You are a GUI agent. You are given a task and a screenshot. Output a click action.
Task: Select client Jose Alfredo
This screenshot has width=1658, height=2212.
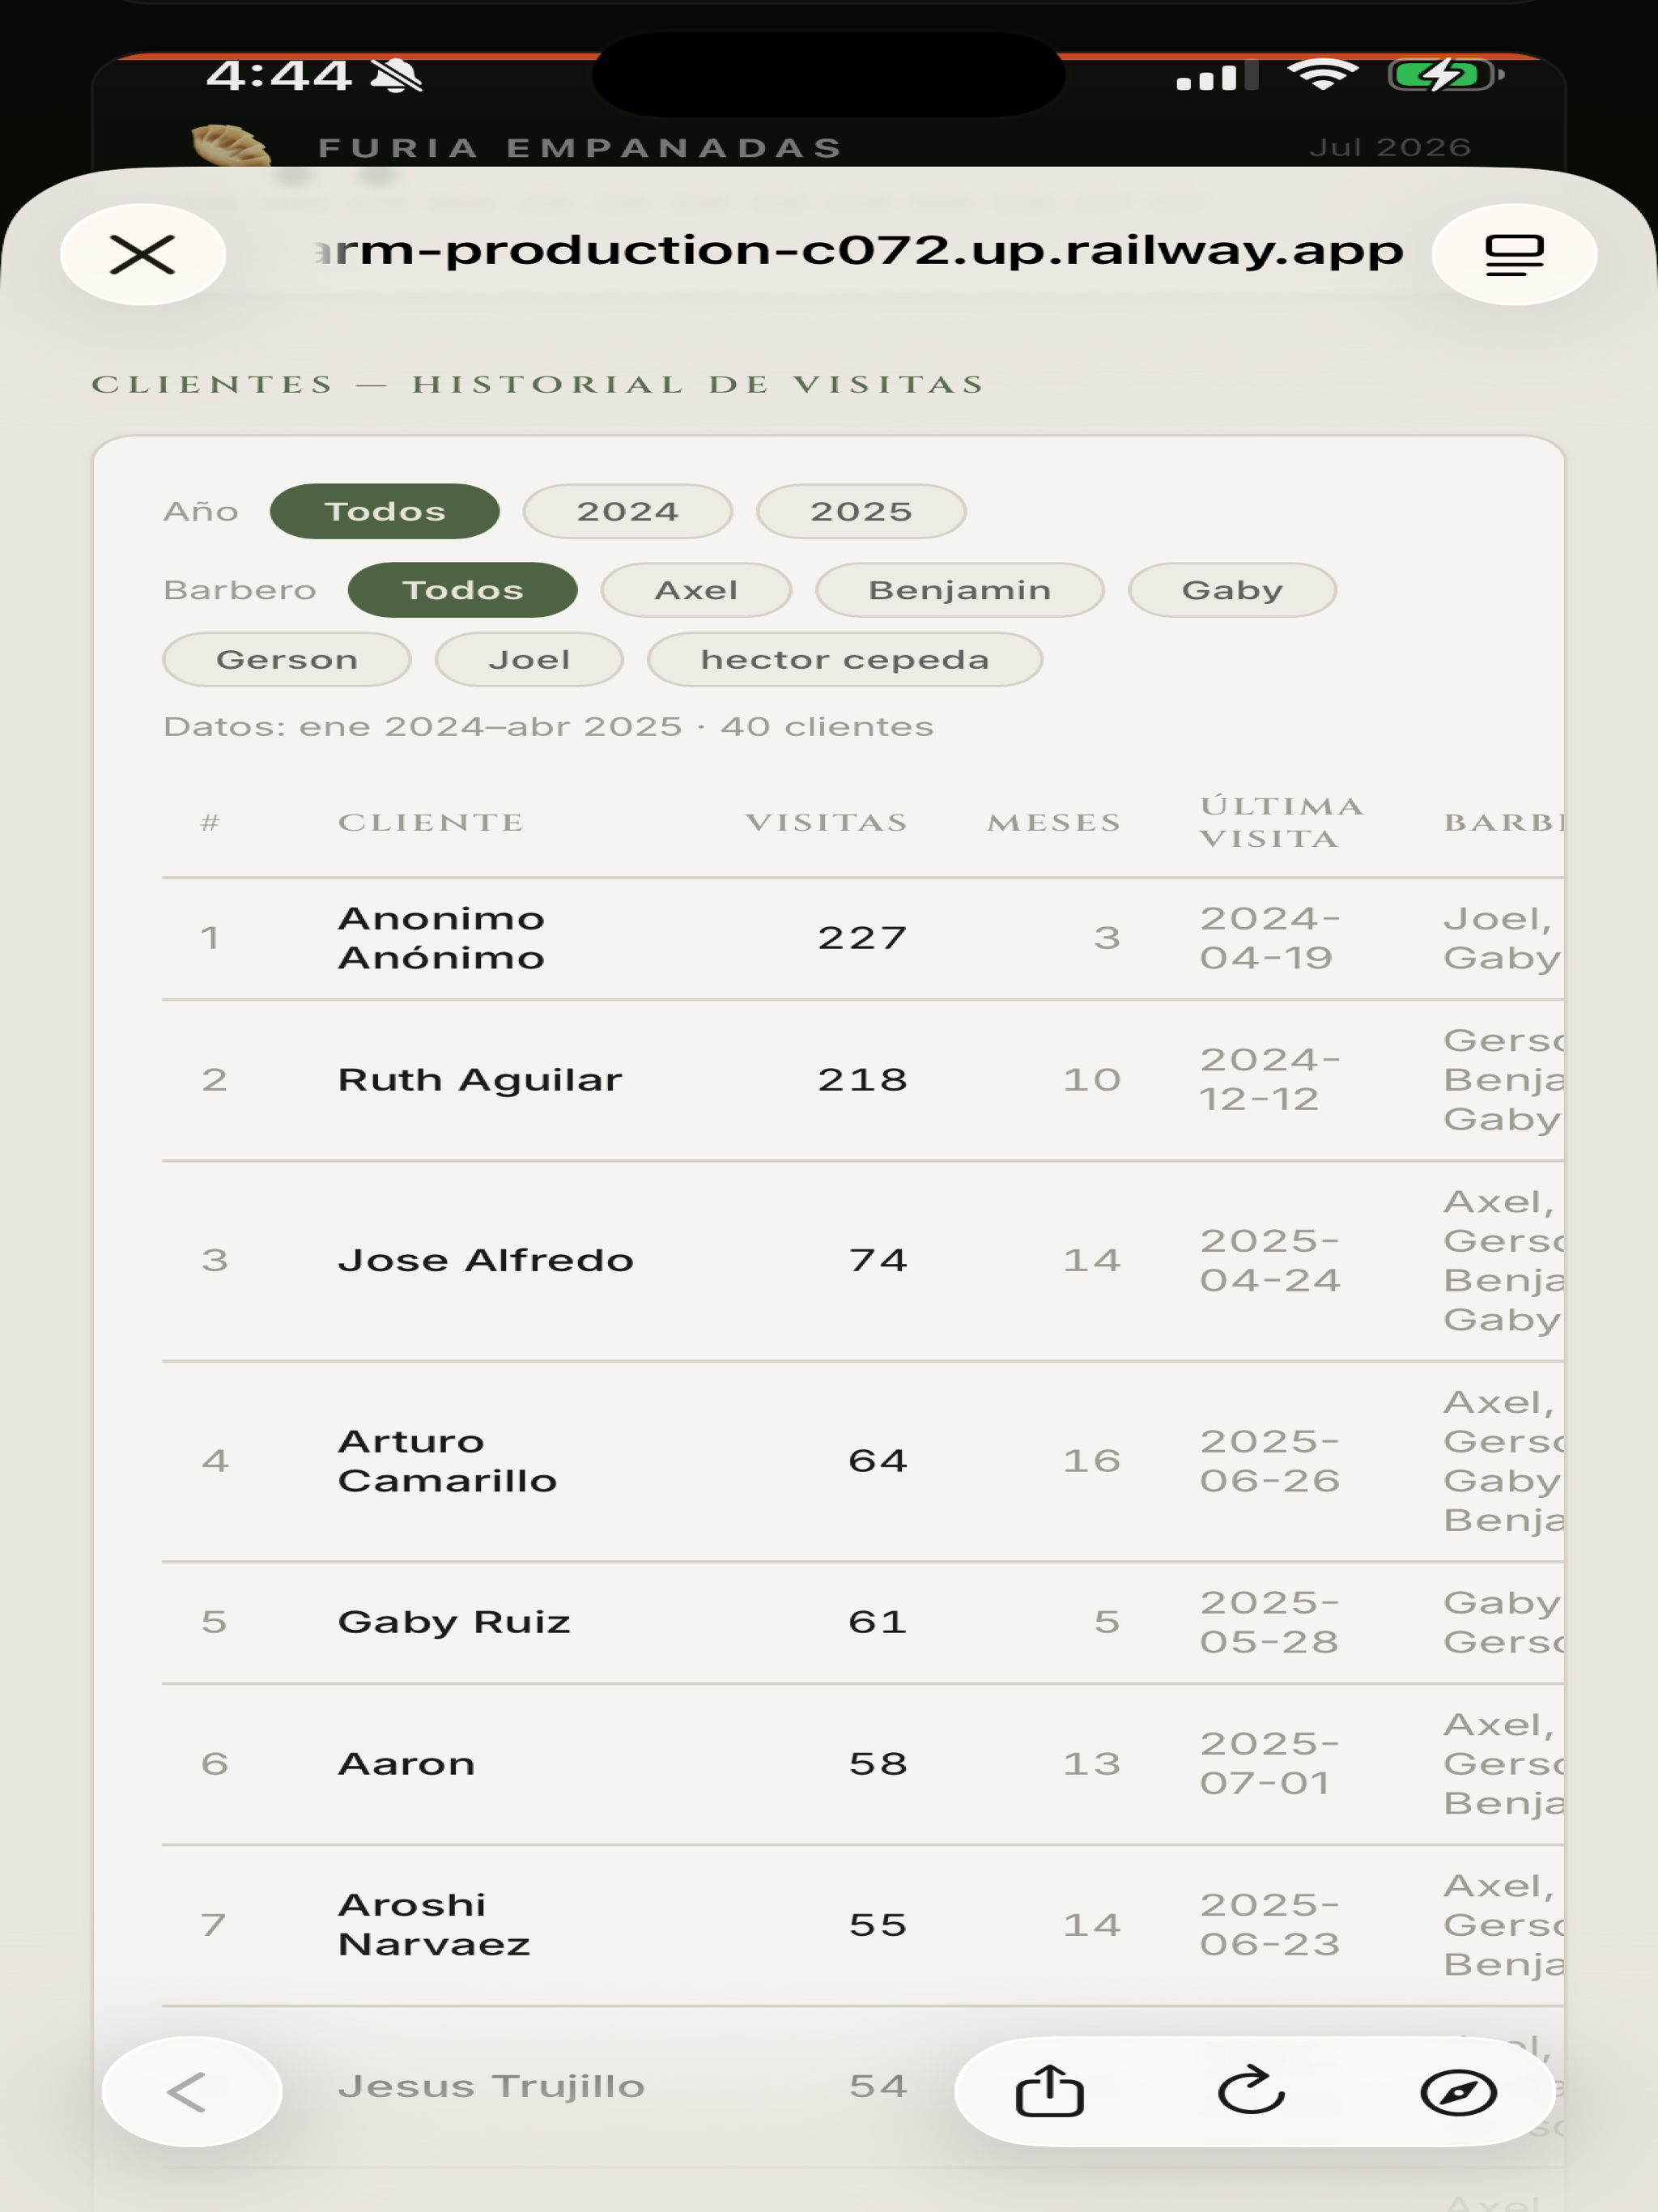[x=486, y=1260]
